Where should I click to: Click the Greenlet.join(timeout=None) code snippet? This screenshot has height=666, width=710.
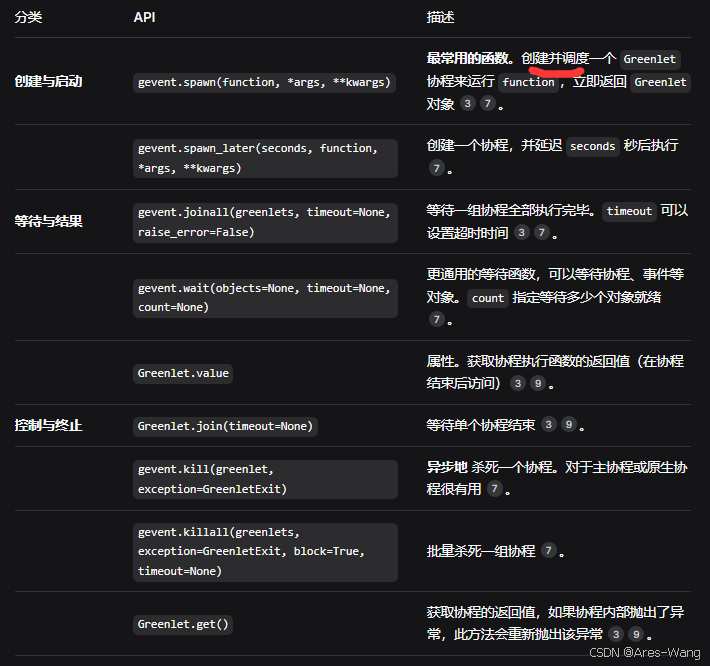(x=225, y=426)
